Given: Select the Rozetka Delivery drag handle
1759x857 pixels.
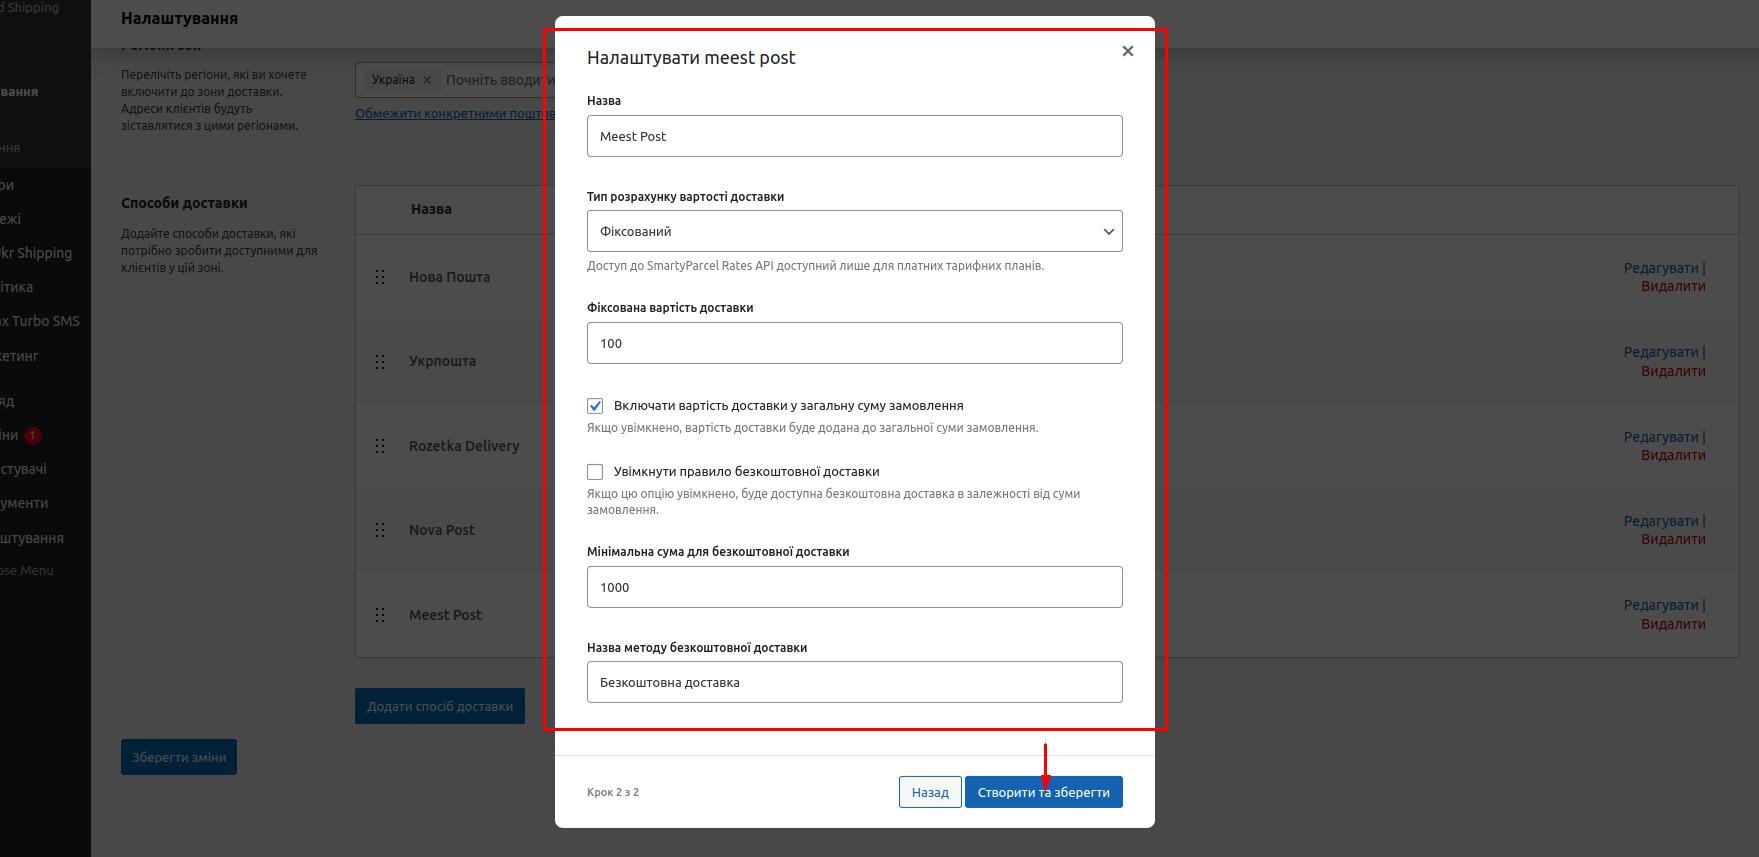Looking at the screenshot, I should [380, 446].
